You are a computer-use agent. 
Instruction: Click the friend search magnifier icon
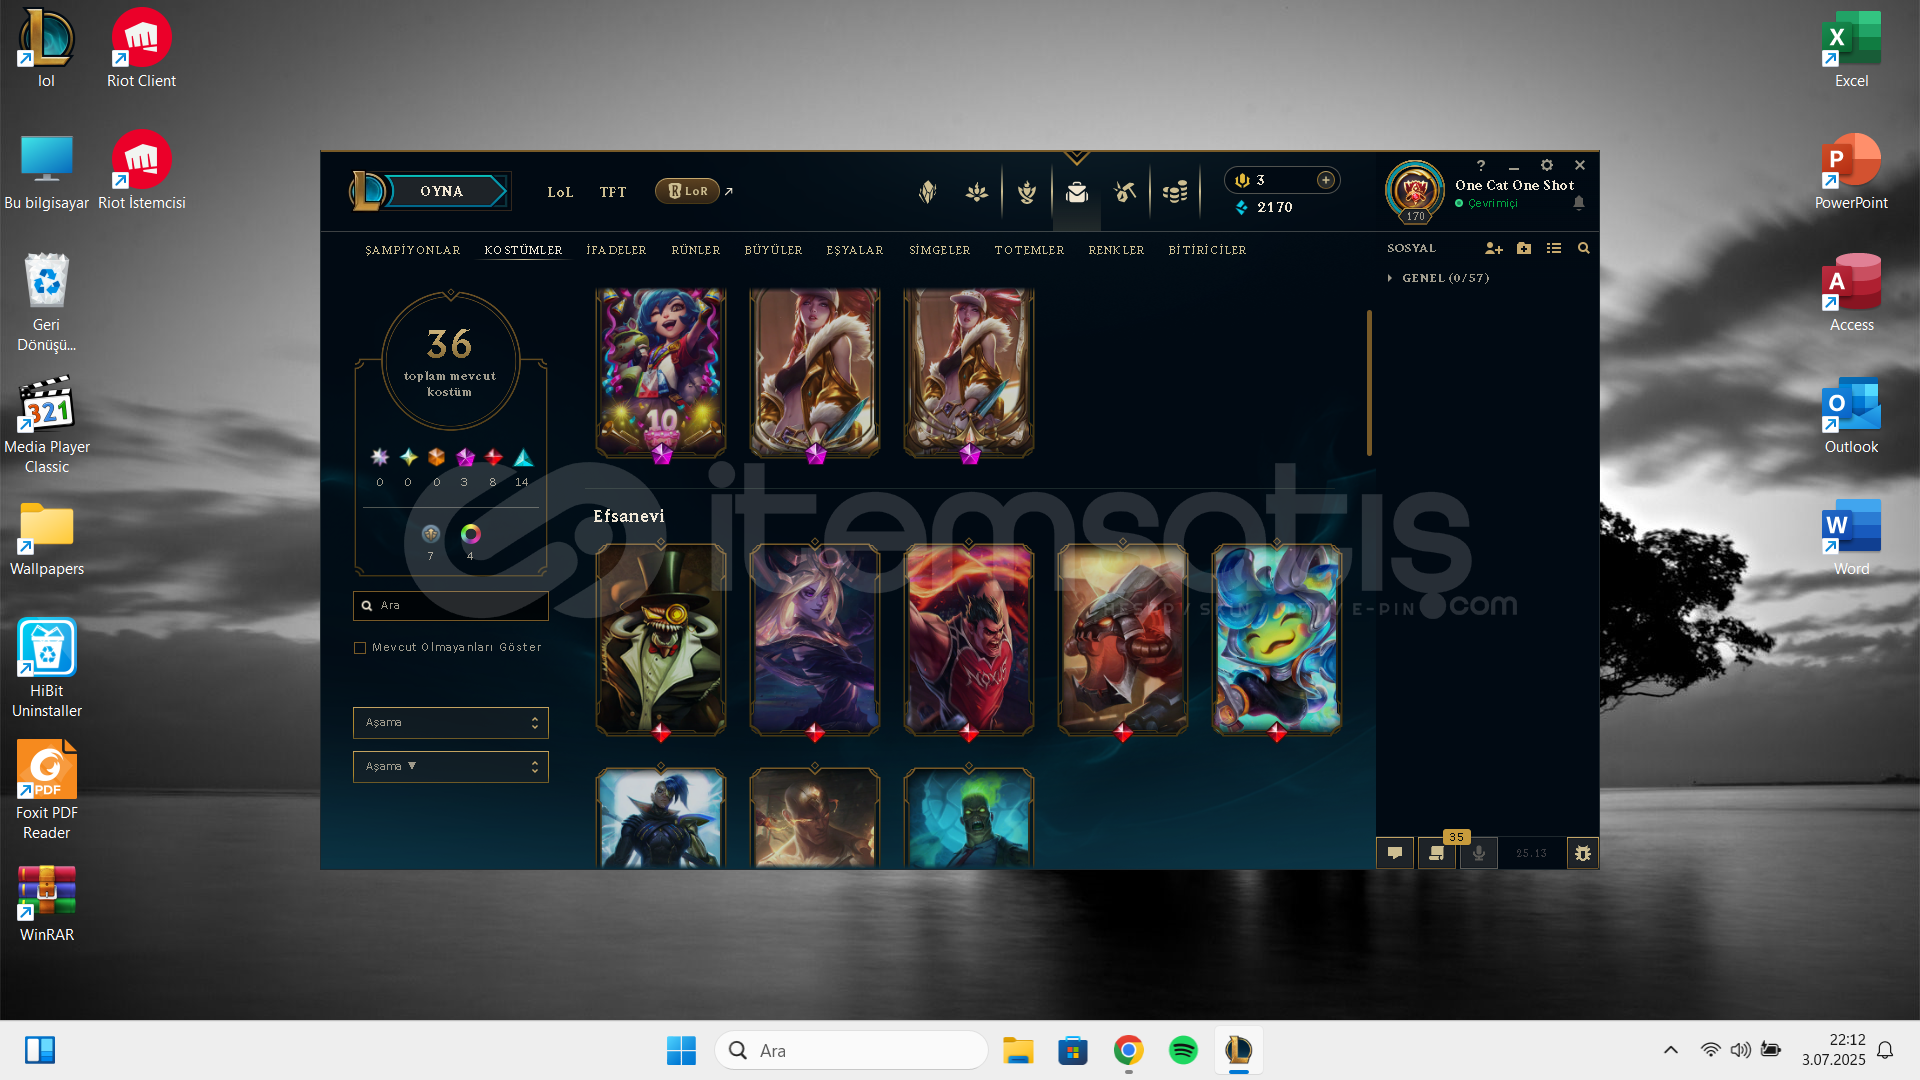pyautogui.click(x=1584, y=248)
